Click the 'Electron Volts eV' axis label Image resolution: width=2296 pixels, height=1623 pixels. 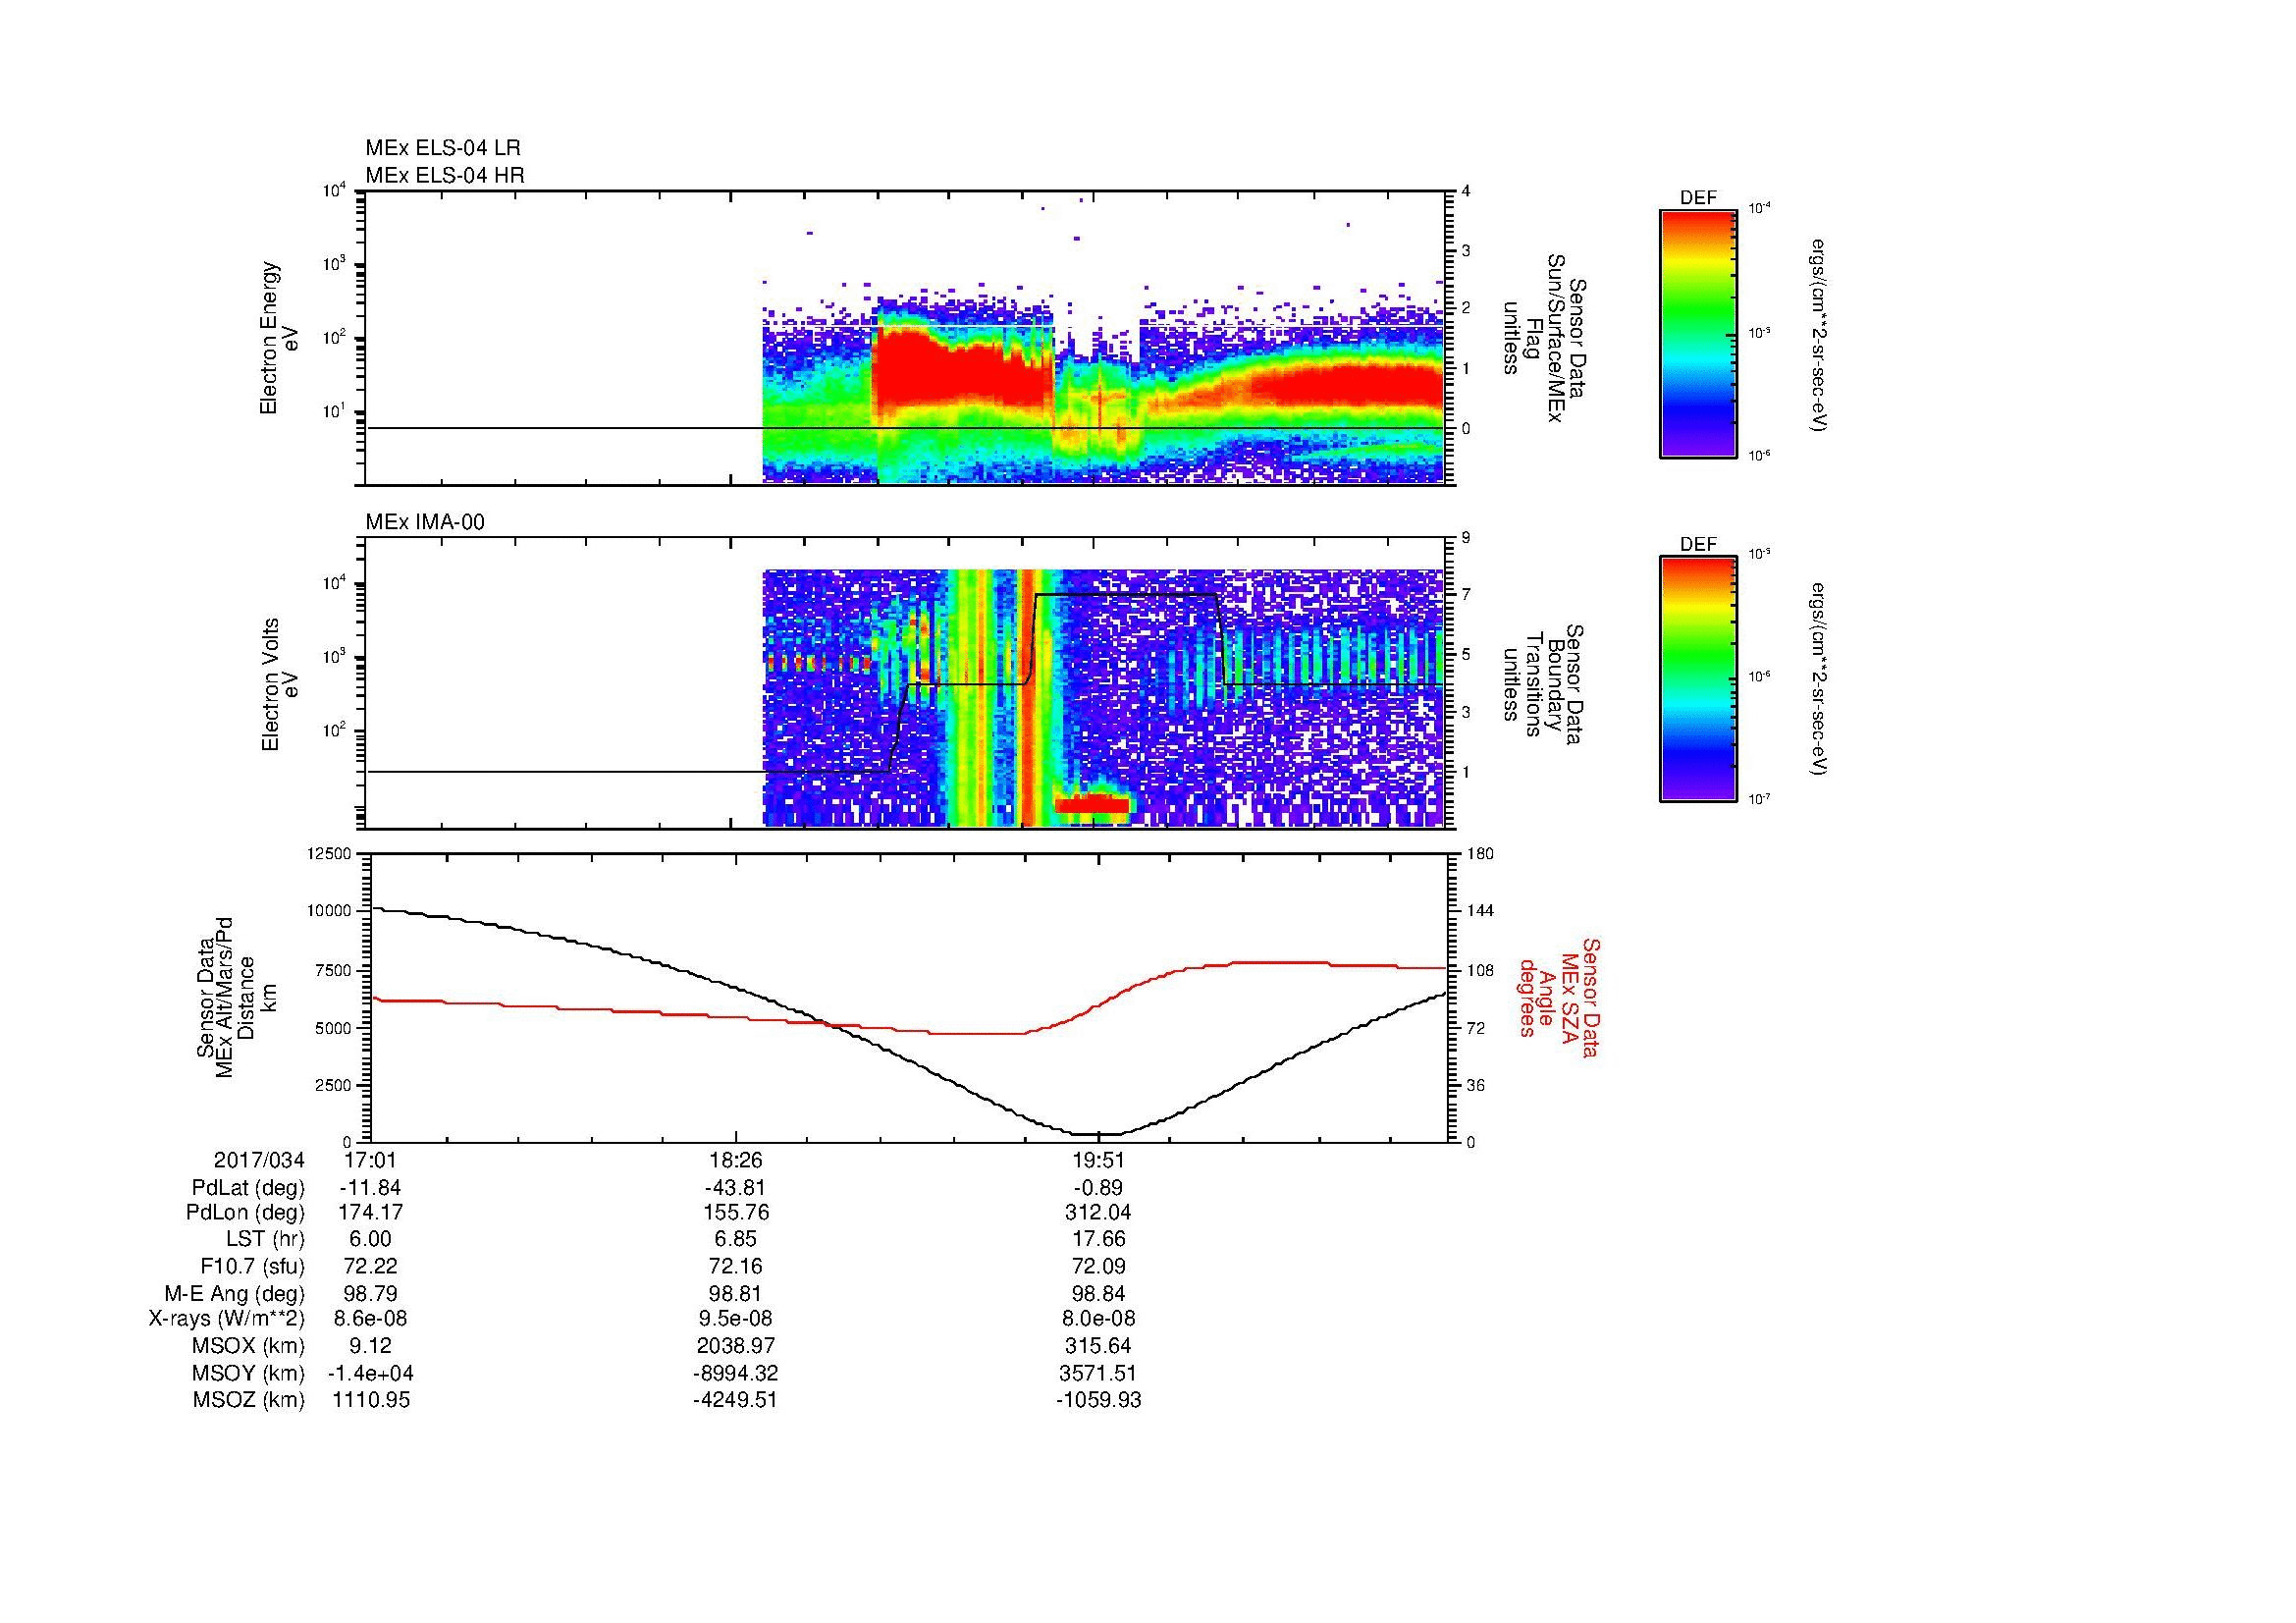(279, 685)
